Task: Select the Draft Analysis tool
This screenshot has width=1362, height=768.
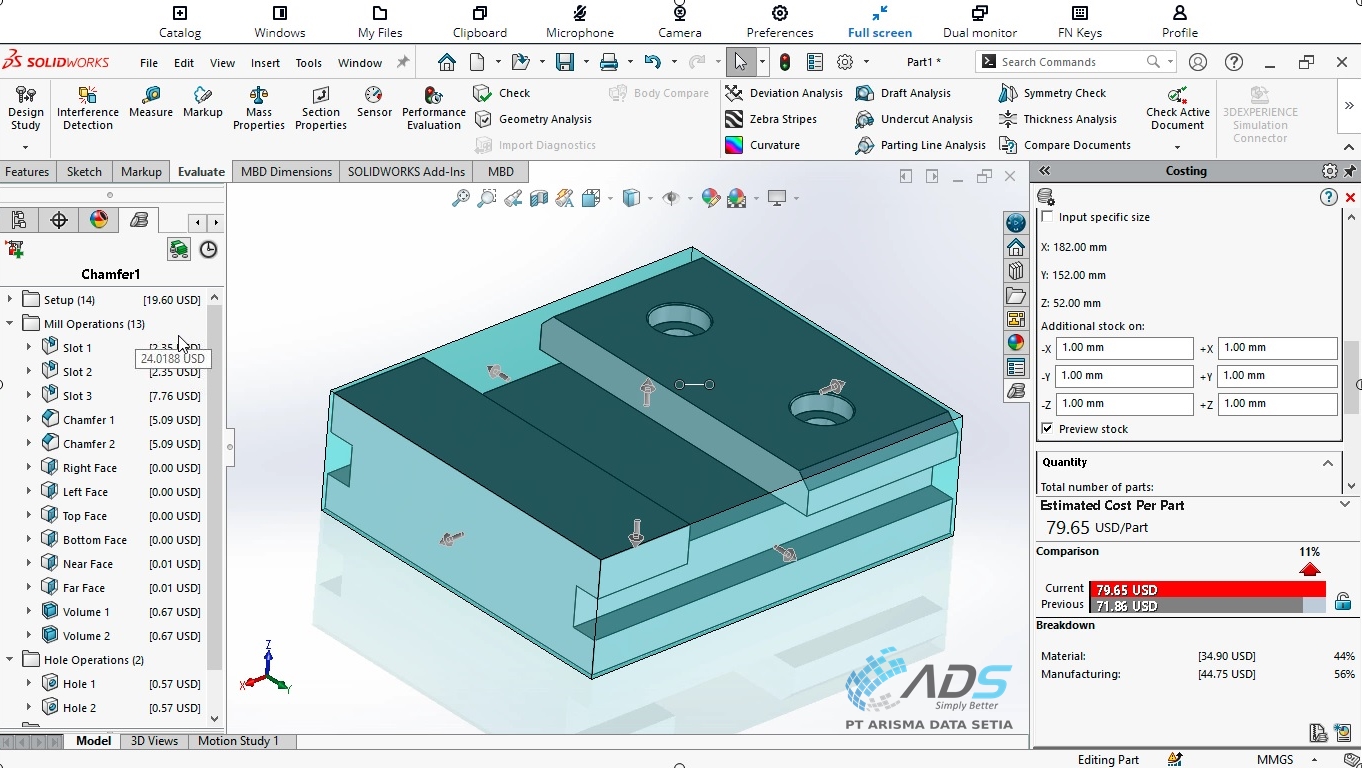Action: click(912, 93)
